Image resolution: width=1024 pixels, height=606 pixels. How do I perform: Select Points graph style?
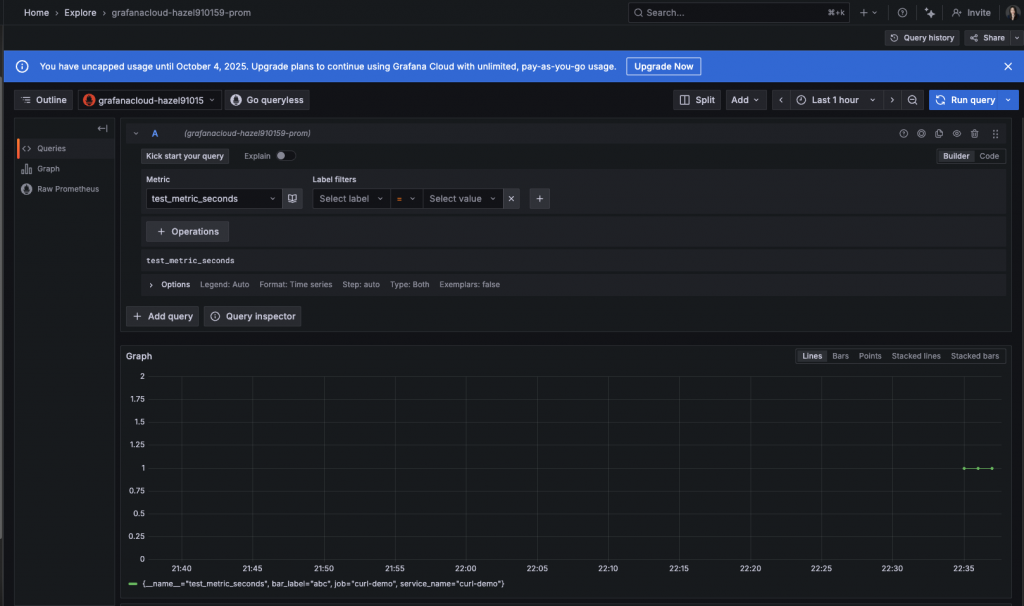click(870, 356)
